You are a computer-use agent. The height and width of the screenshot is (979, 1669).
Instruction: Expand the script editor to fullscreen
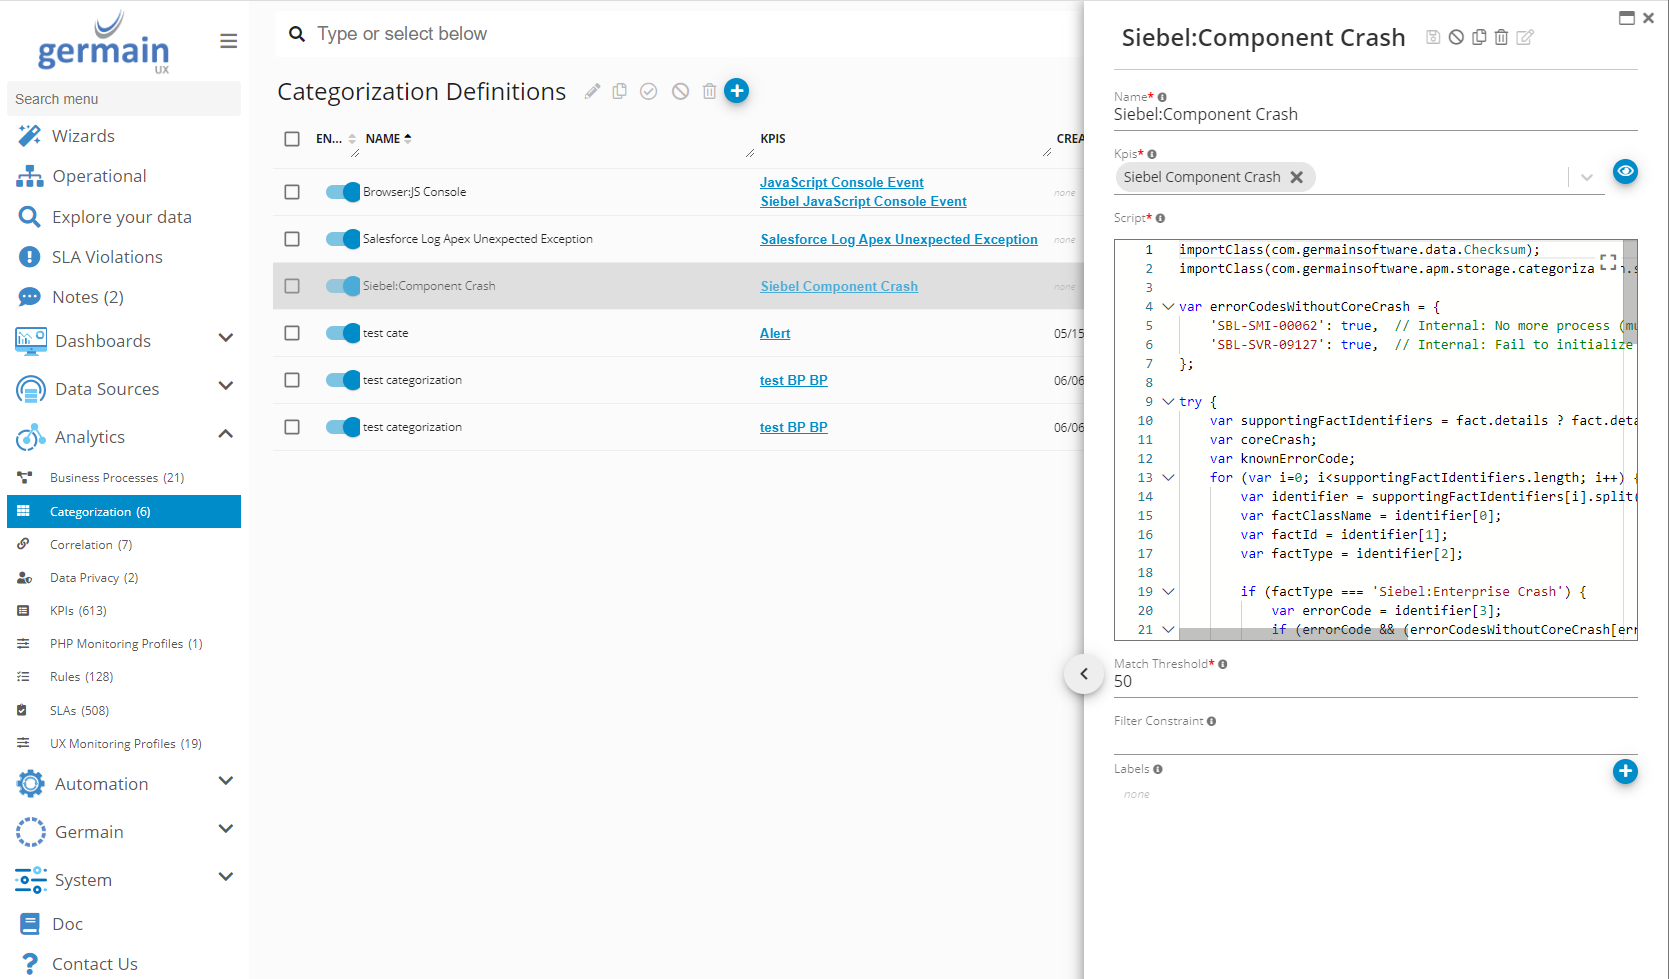pos(1608,262)
